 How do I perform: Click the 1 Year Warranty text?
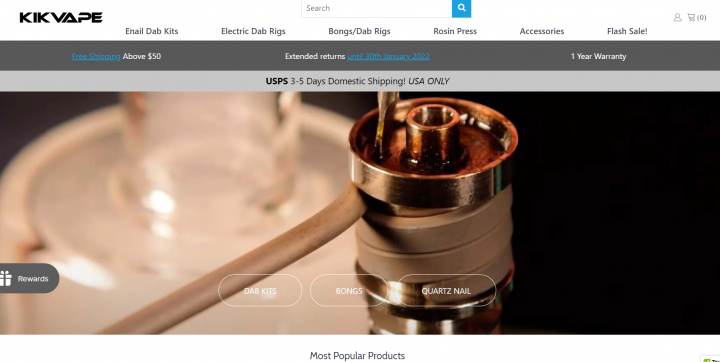click(598, 56)
